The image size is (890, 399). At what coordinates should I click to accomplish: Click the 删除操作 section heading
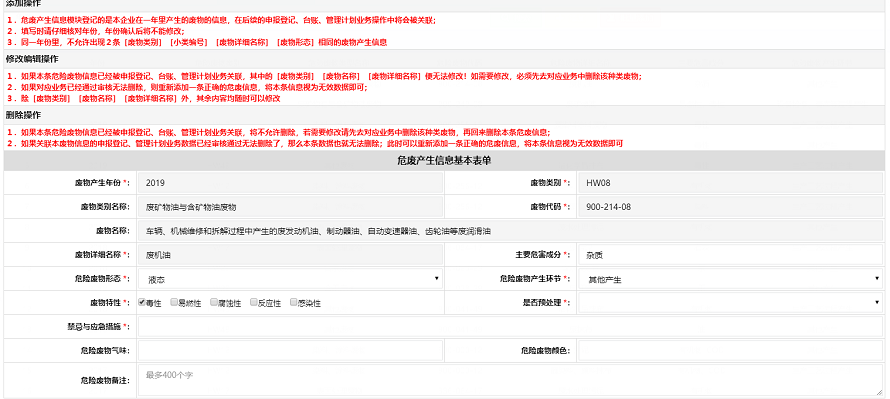[x=23, y=115]
